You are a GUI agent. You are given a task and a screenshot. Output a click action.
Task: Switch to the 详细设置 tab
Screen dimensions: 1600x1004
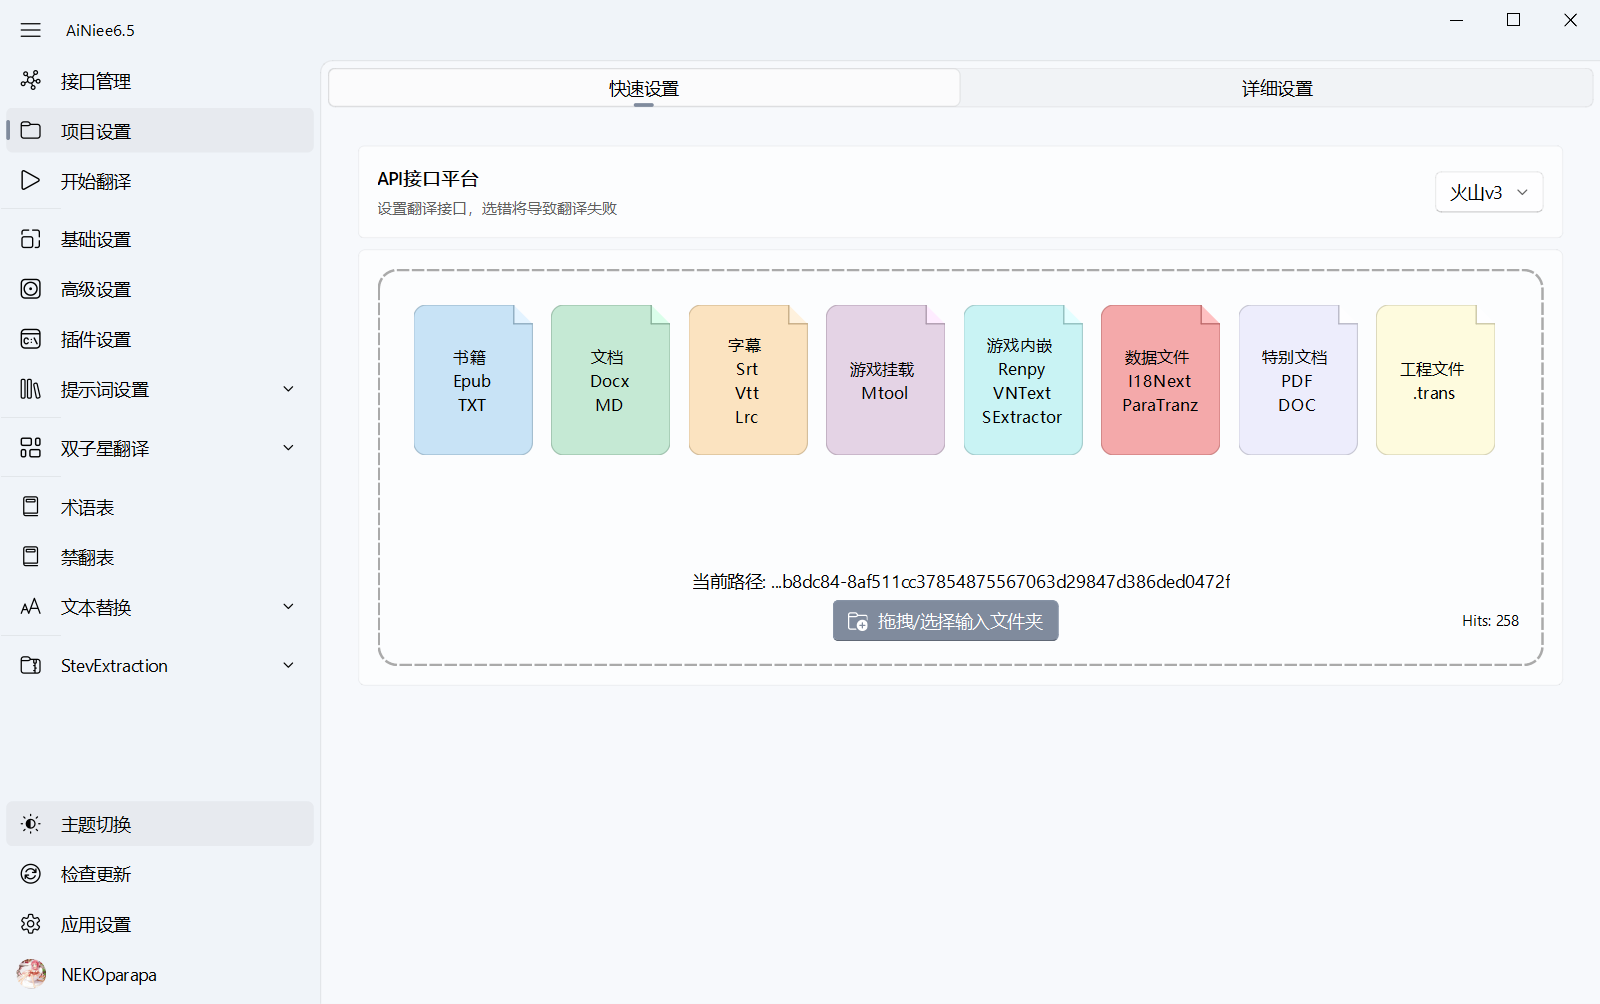point(1277,88)
